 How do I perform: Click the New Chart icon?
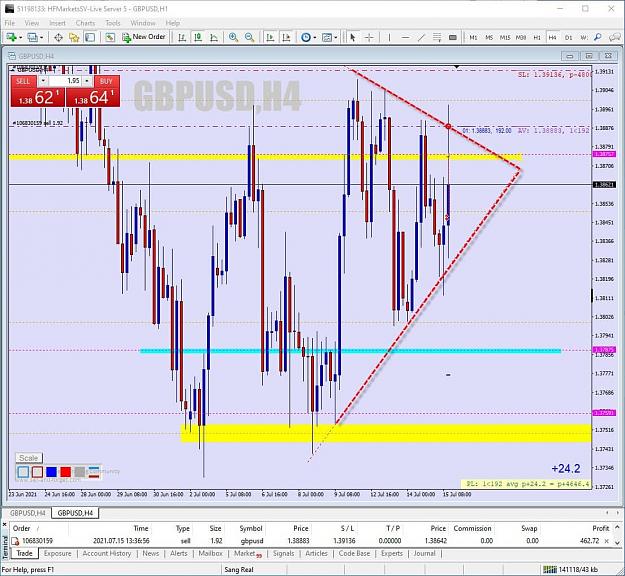[x=11, y=37]
